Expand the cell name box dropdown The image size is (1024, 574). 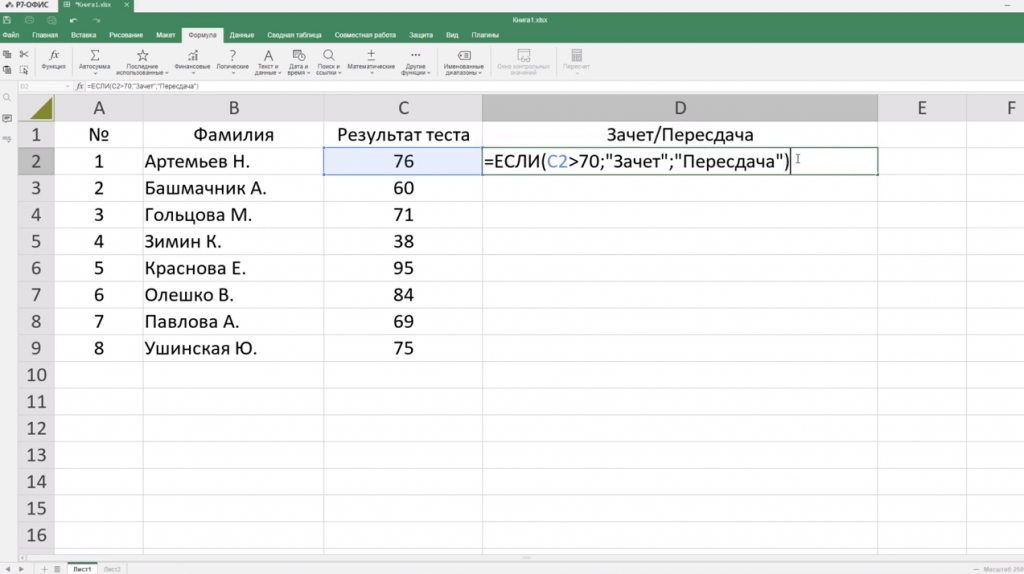point(67,86)
